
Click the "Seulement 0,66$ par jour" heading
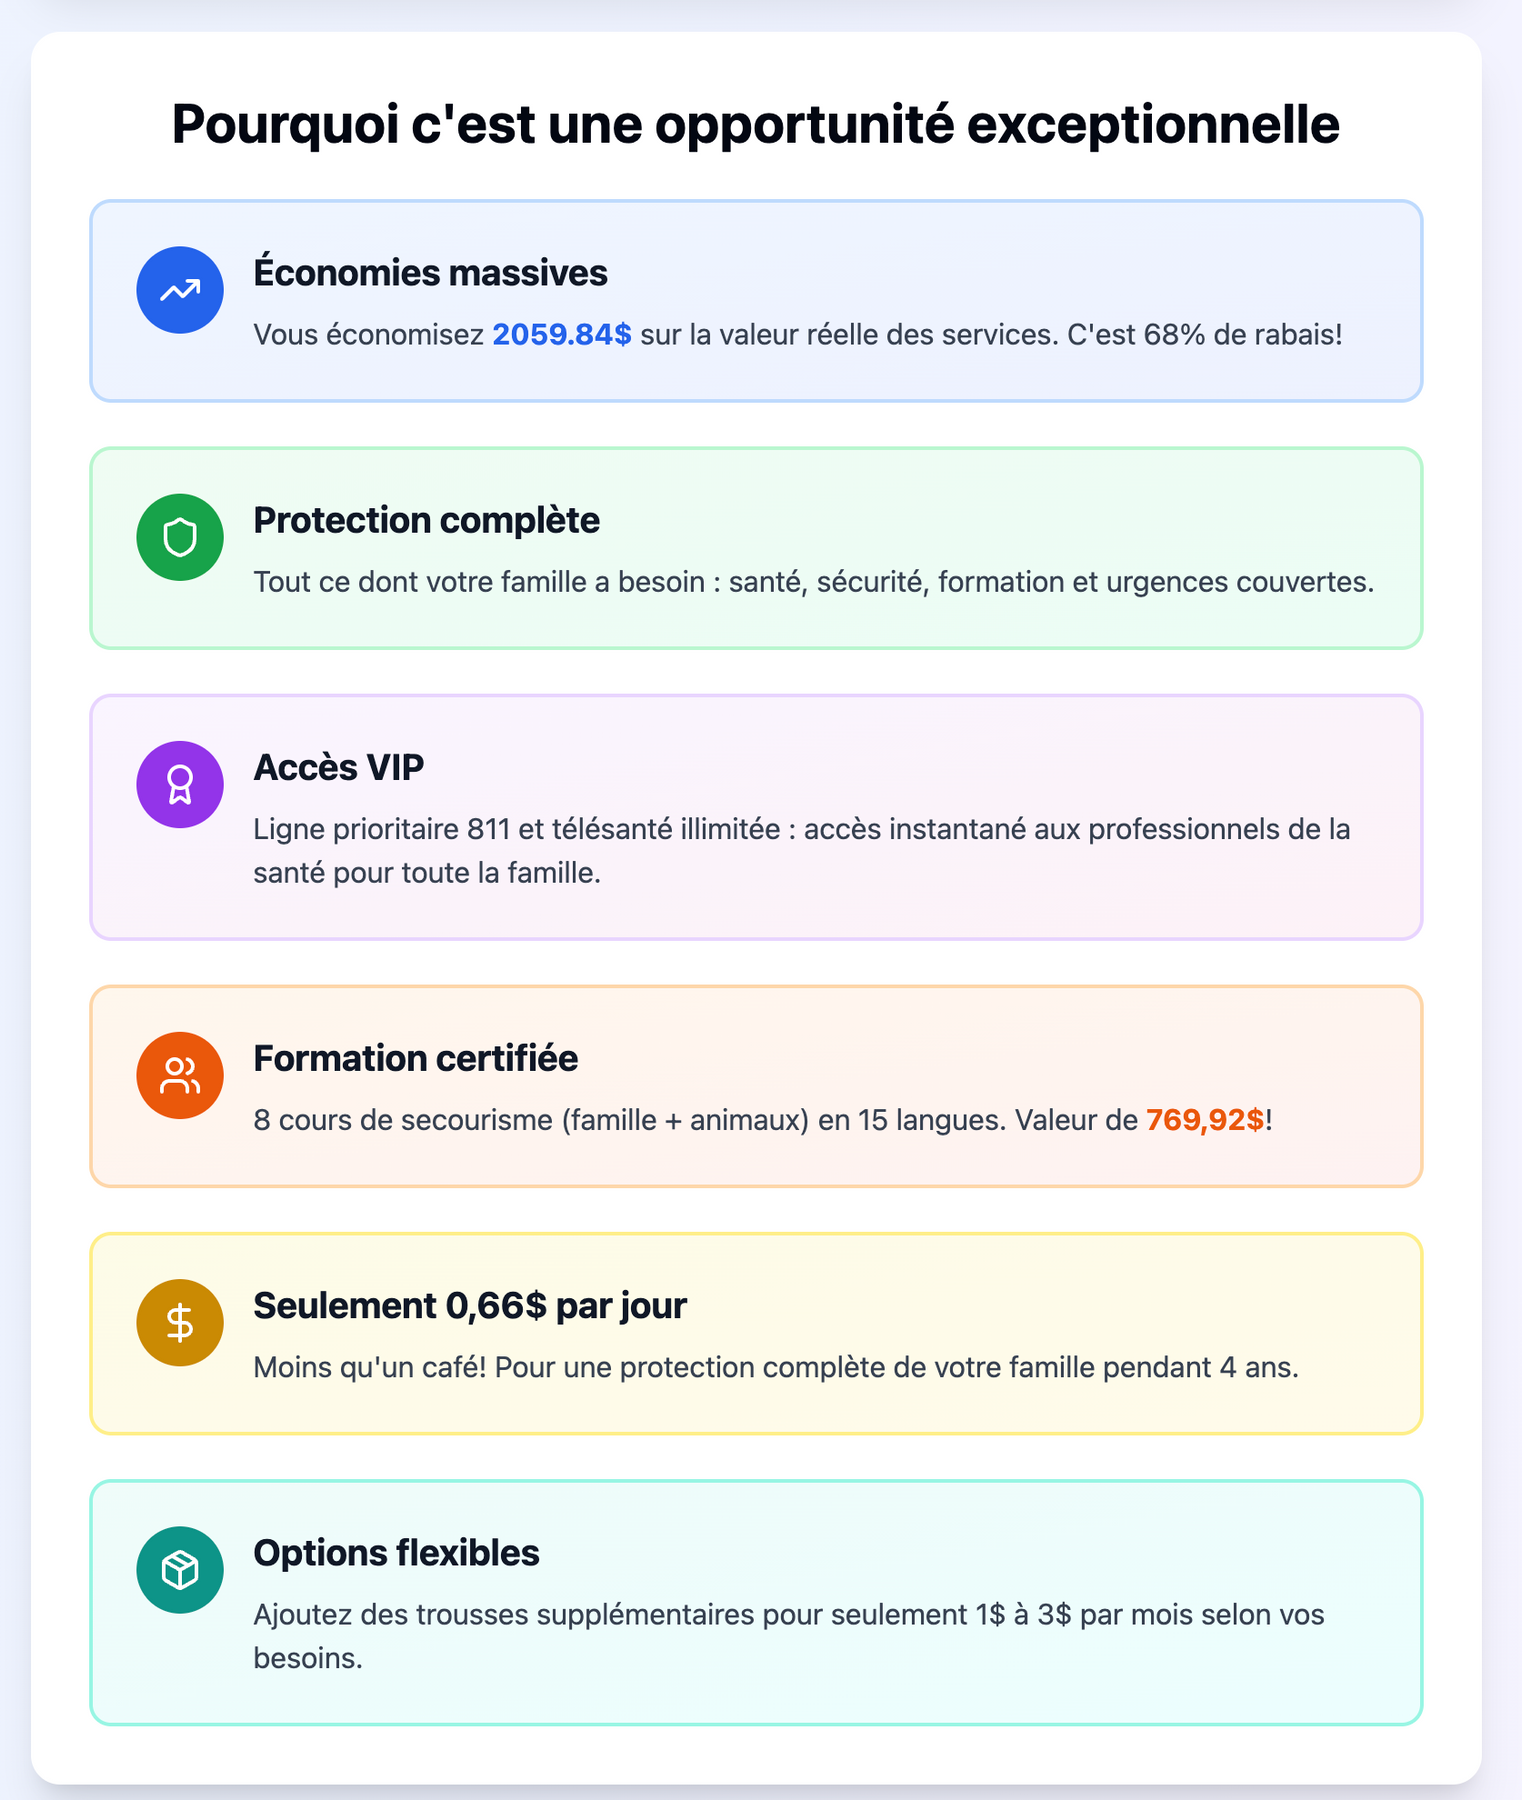469,1305
